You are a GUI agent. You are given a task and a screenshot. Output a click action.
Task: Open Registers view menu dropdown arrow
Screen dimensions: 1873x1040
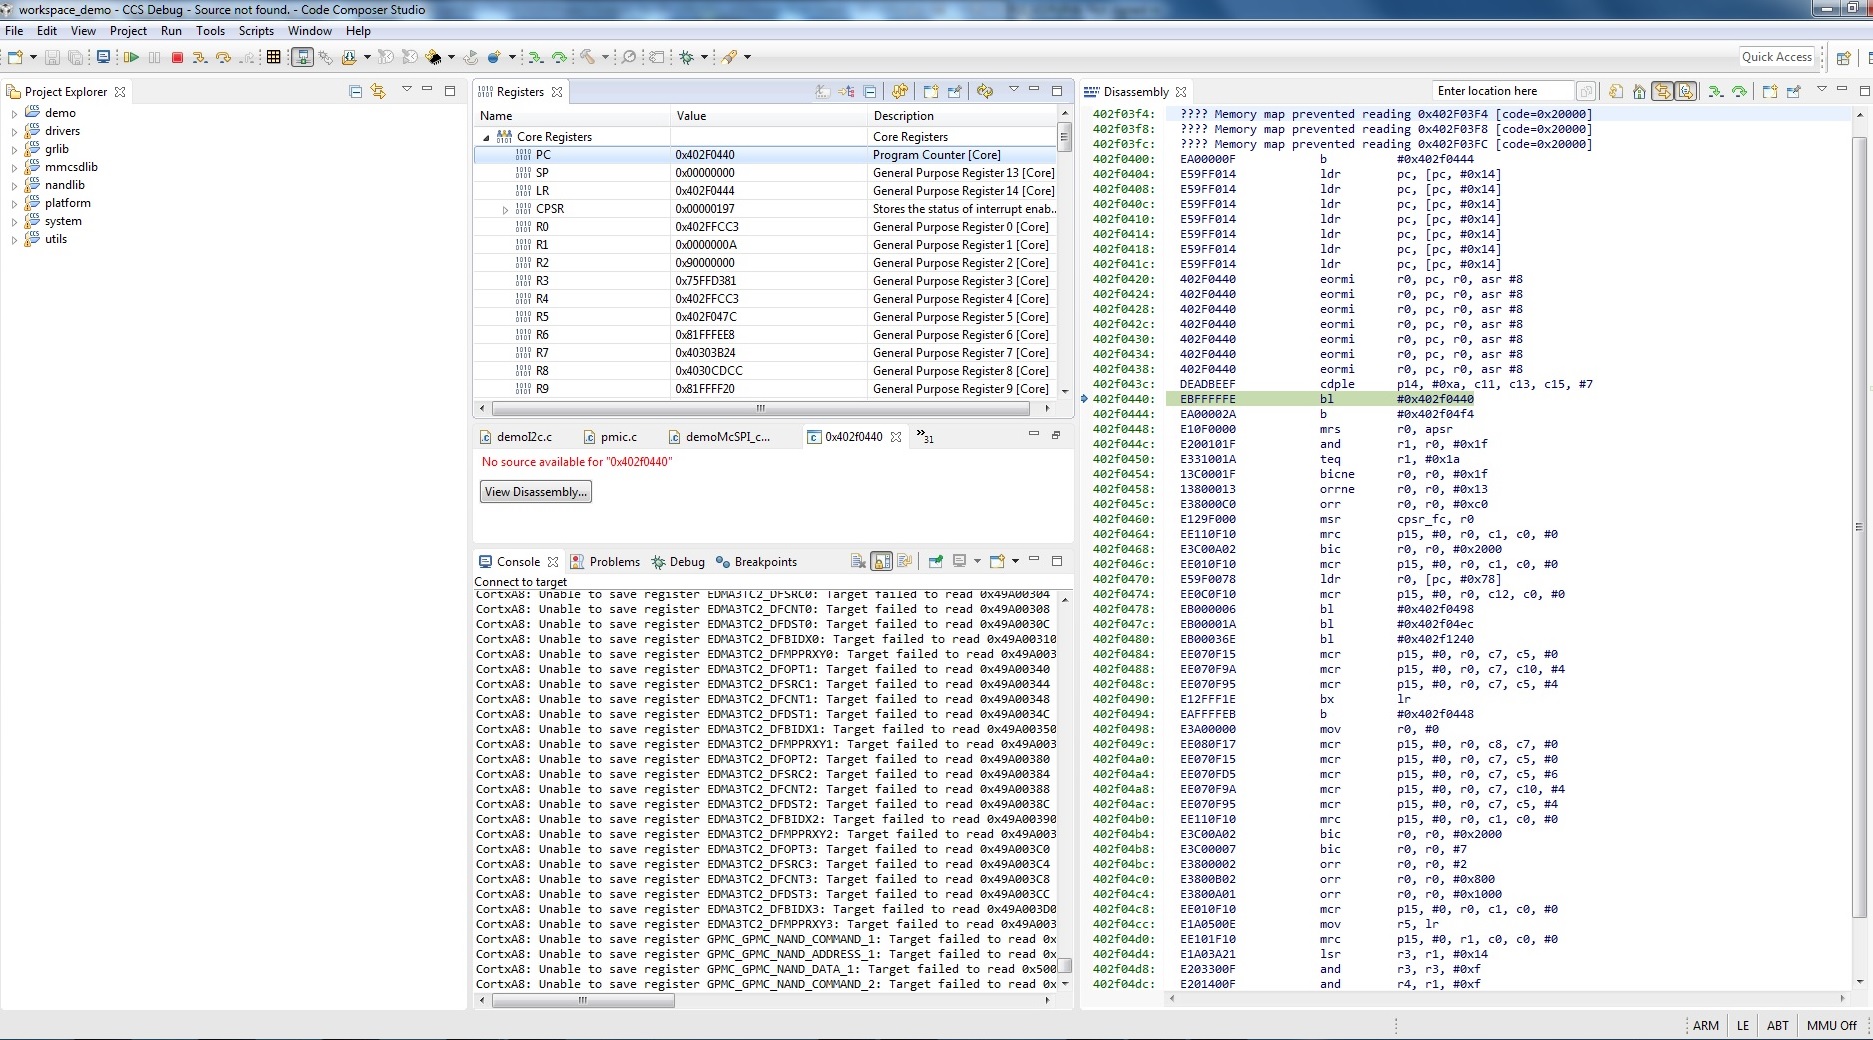(x=1013, y=90)
